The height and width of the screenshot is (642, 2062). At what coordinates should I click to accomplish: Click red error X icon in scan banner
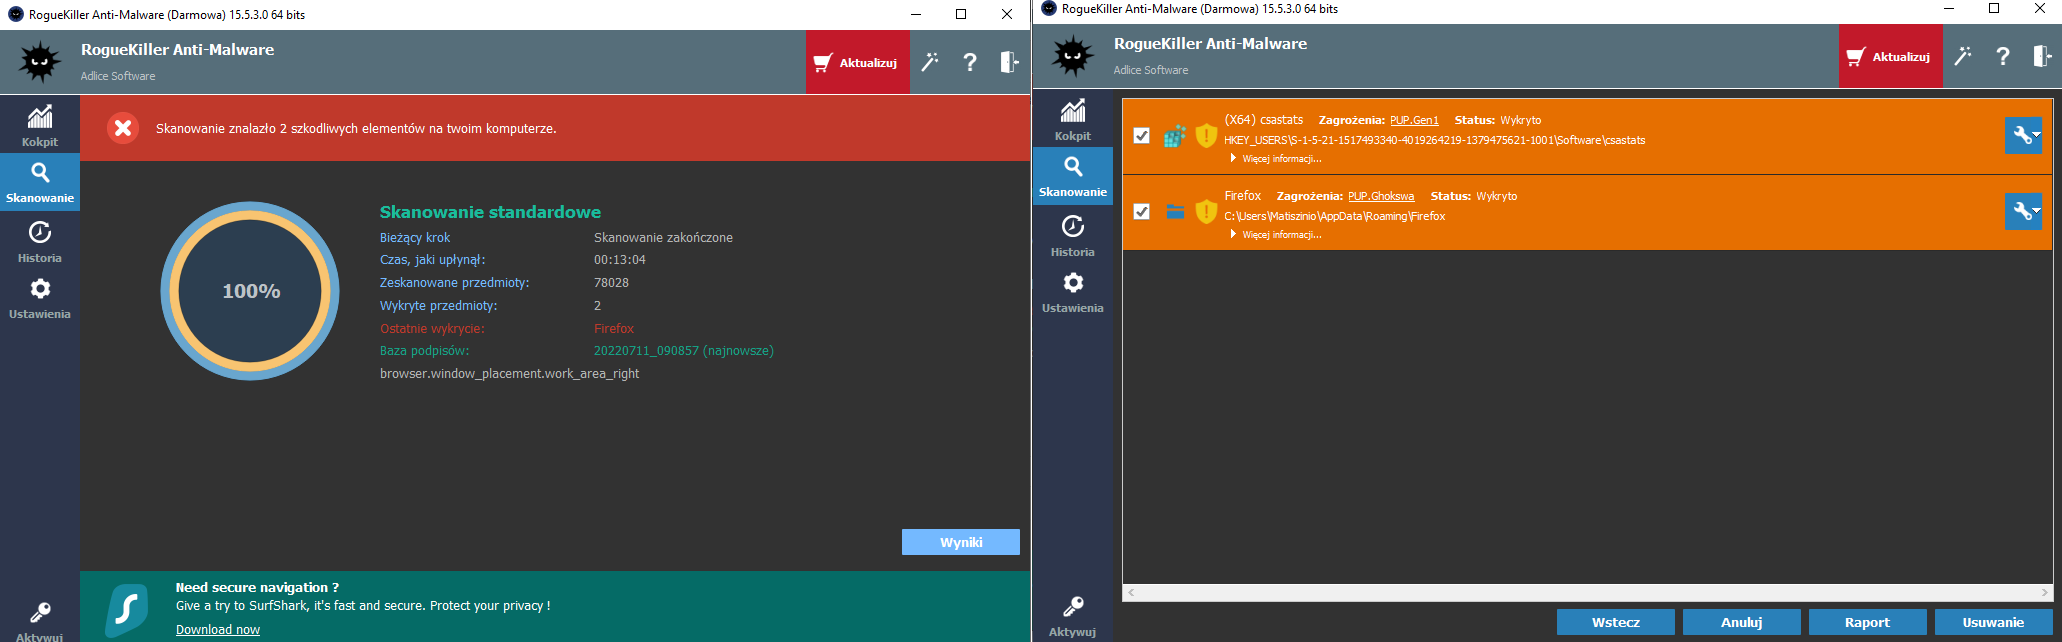coord(123,128)
